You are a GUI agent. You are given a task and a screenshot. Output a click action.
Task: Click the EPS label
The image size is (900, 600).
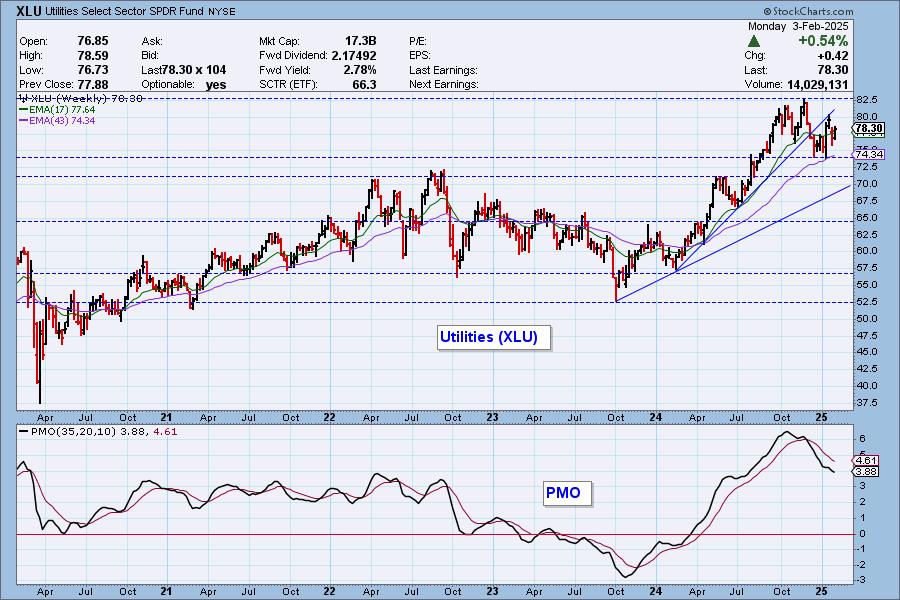pos(420,56)
